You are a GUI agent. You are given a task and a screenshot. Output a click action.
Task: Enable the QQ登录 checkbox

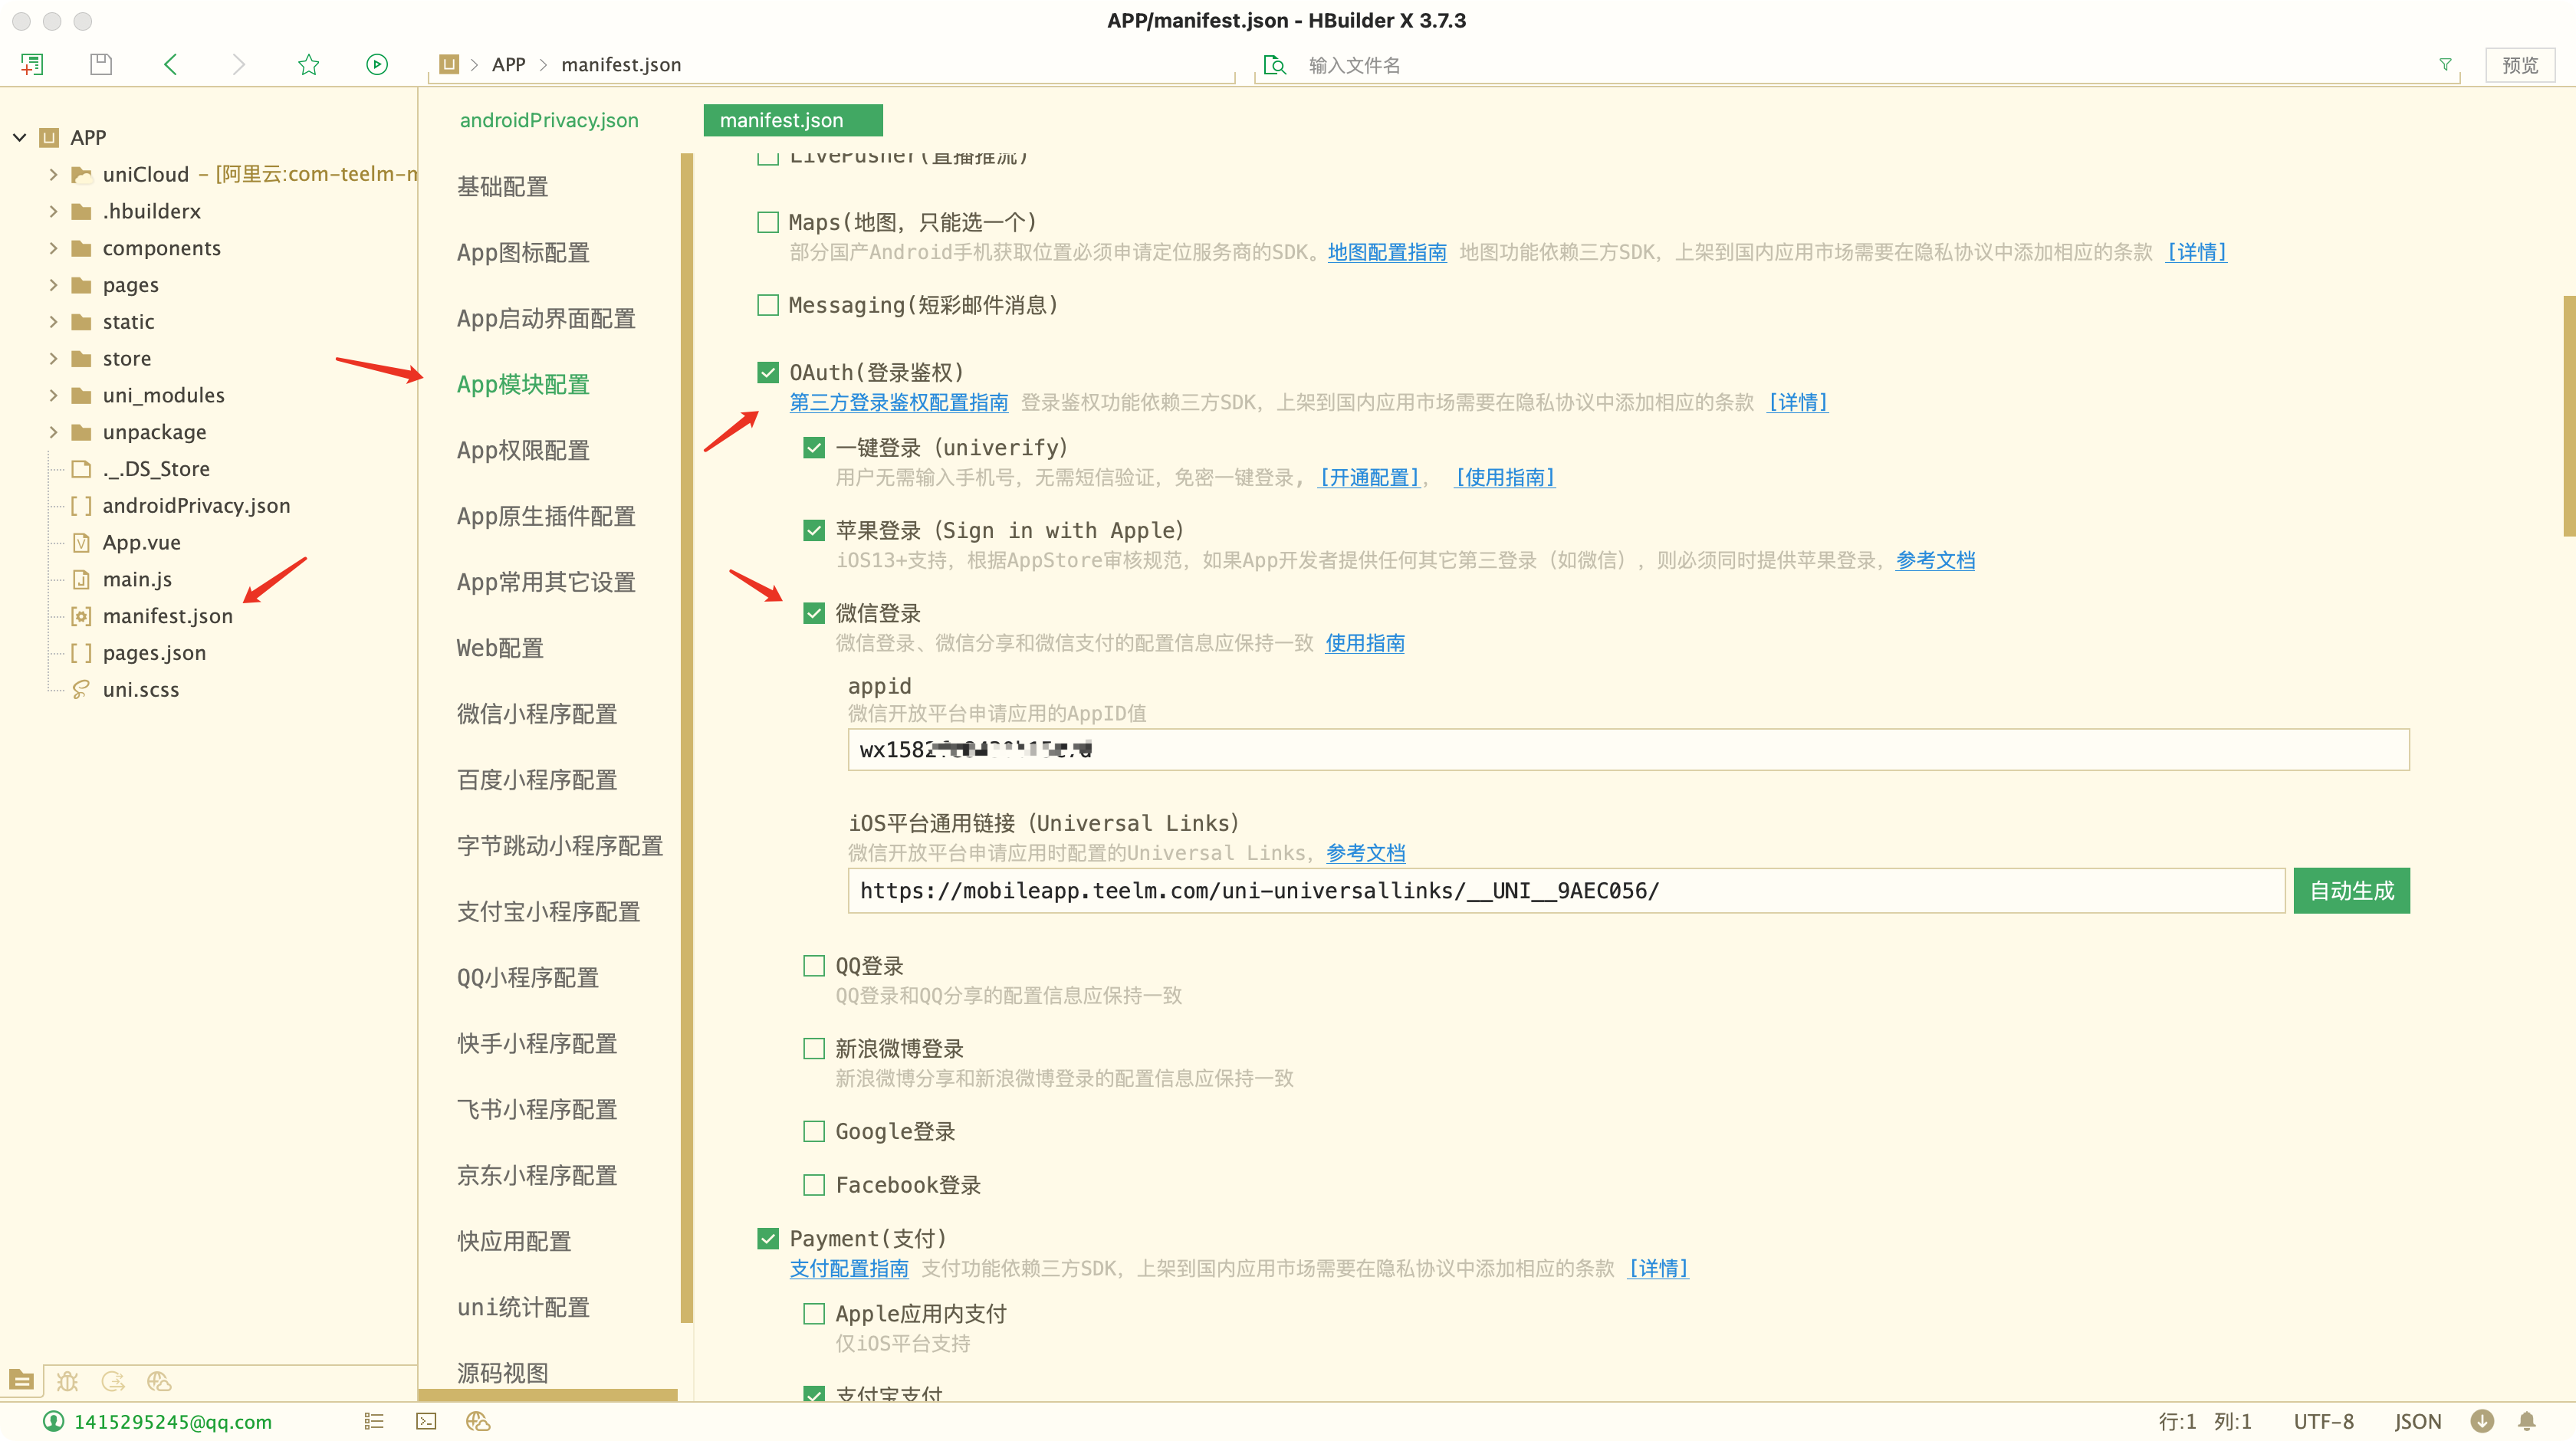814,965
